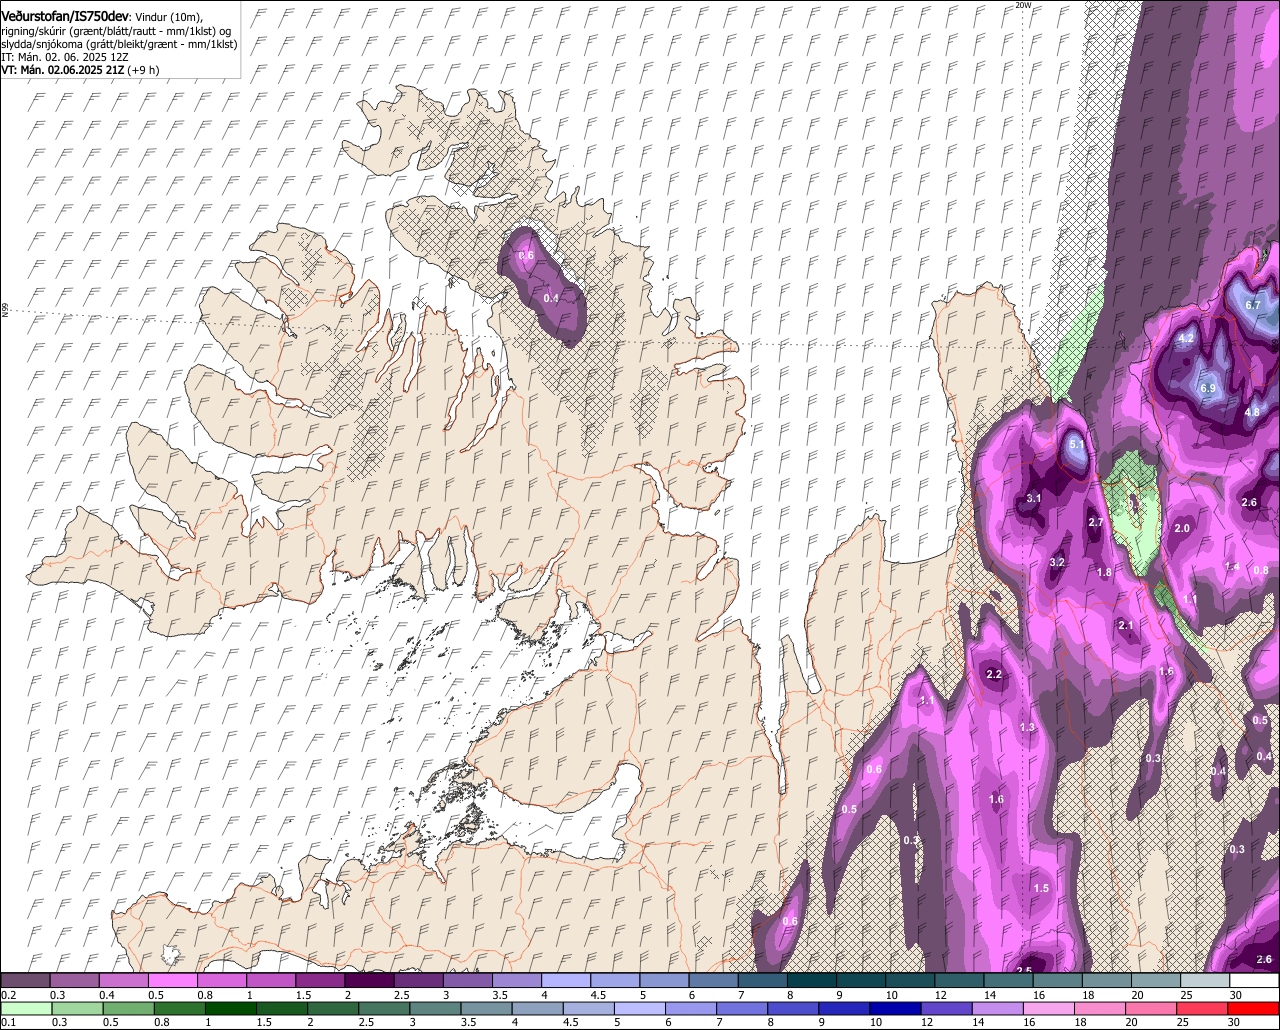Click the 3.1 precipitation value on the map
The width and height of the screenshot is (1280, 1030).
tap(1034, 498)
